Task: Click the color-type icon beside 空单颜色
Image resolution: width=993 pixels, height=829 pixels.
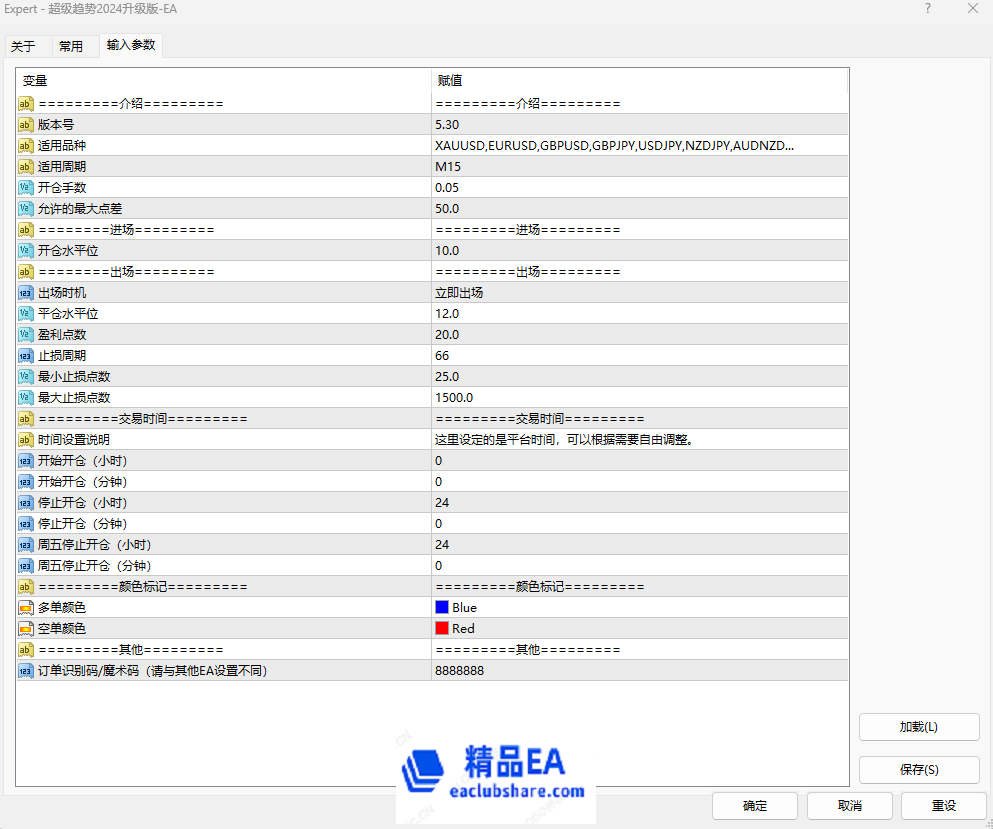Action: [x=25, y=628]
